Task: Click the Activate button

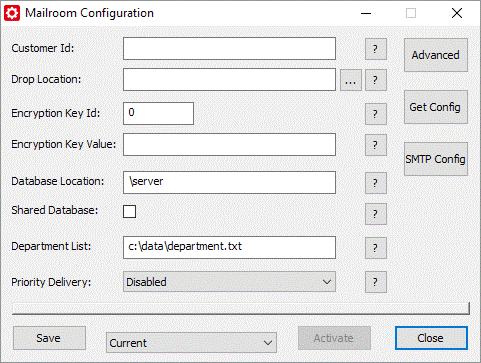Action: tap(334, 338)
